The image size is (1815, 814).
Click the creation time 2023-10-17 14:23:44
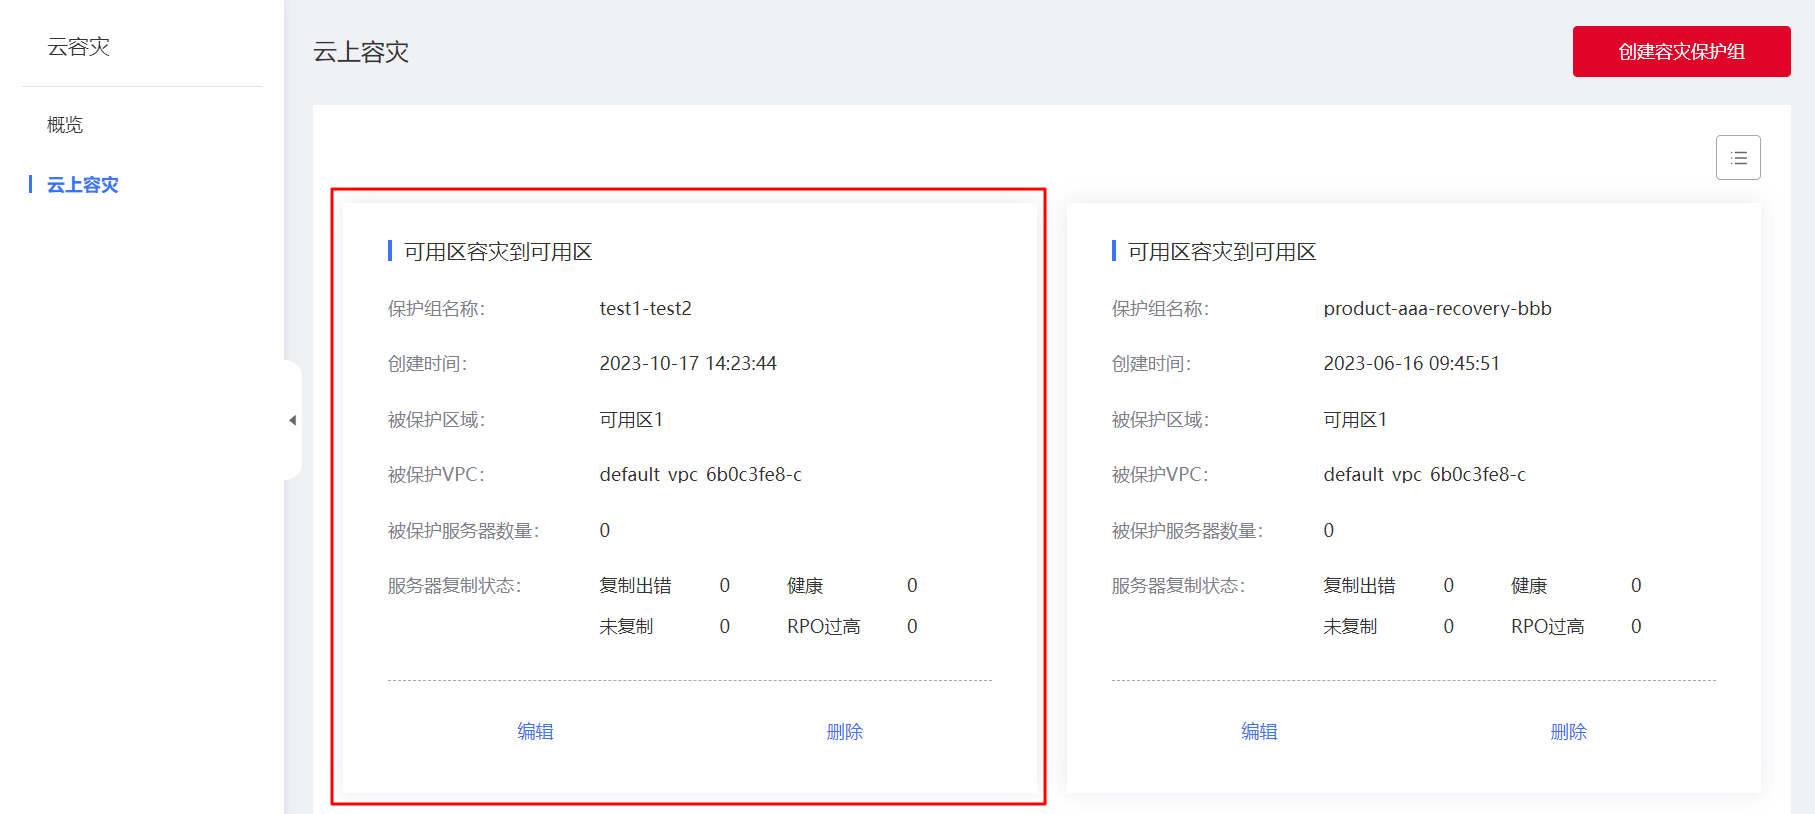point(688,364)
